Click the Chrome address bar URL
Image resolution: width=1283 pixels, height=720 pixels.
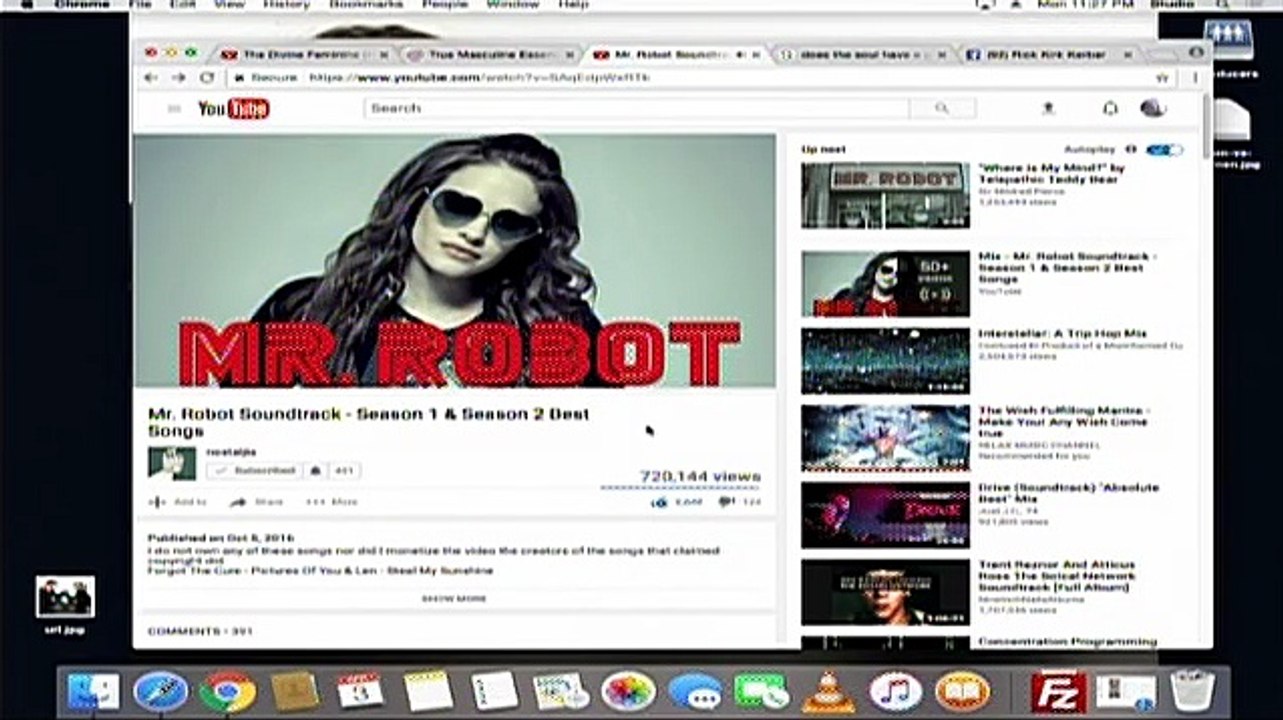pos(480,77)
